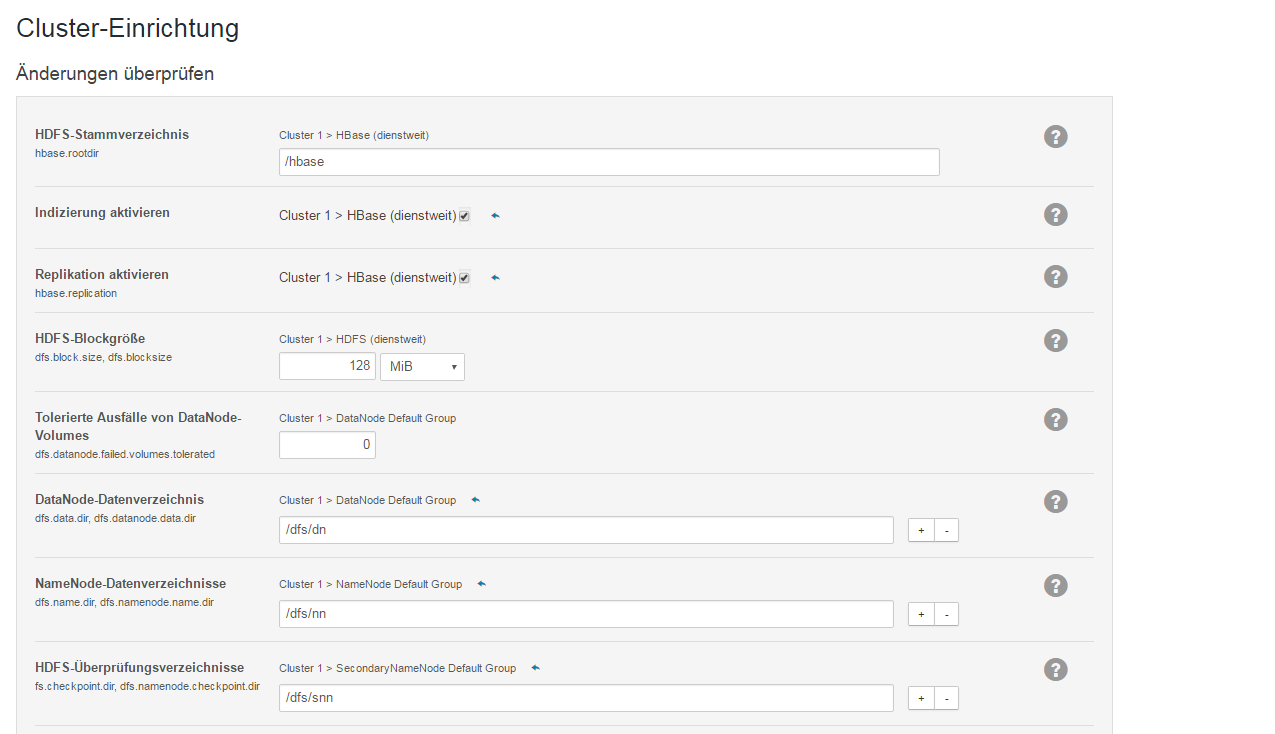Click the tolerated volume failures field
1275x734 pixels.
point(327,445)
